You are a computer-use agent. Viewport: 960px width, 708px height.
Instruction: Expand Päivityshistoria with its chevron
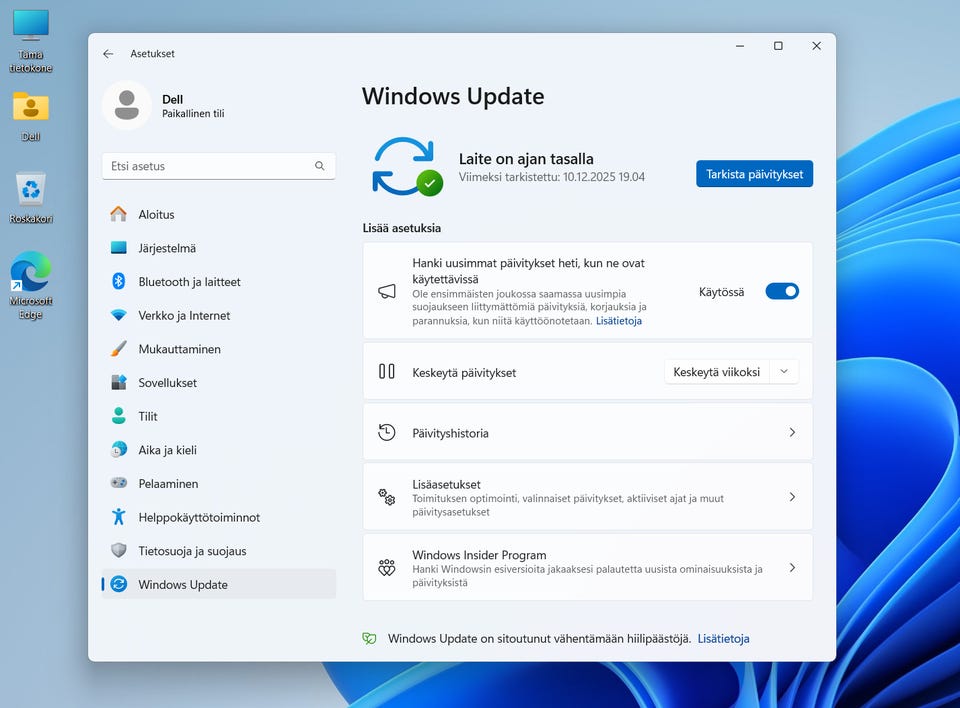coord(792,432)
